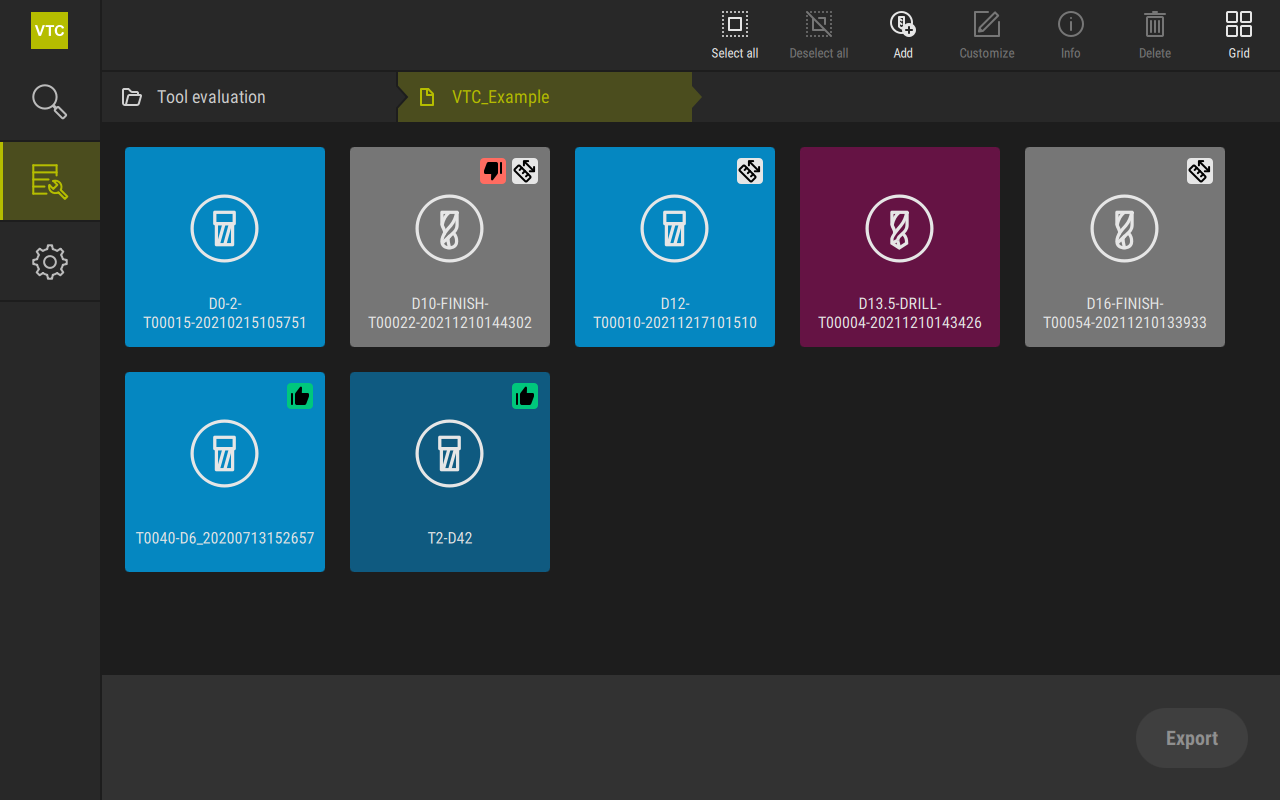Click the thumbs-down badge on D10-FINISH tile

(x=492, y=171)
